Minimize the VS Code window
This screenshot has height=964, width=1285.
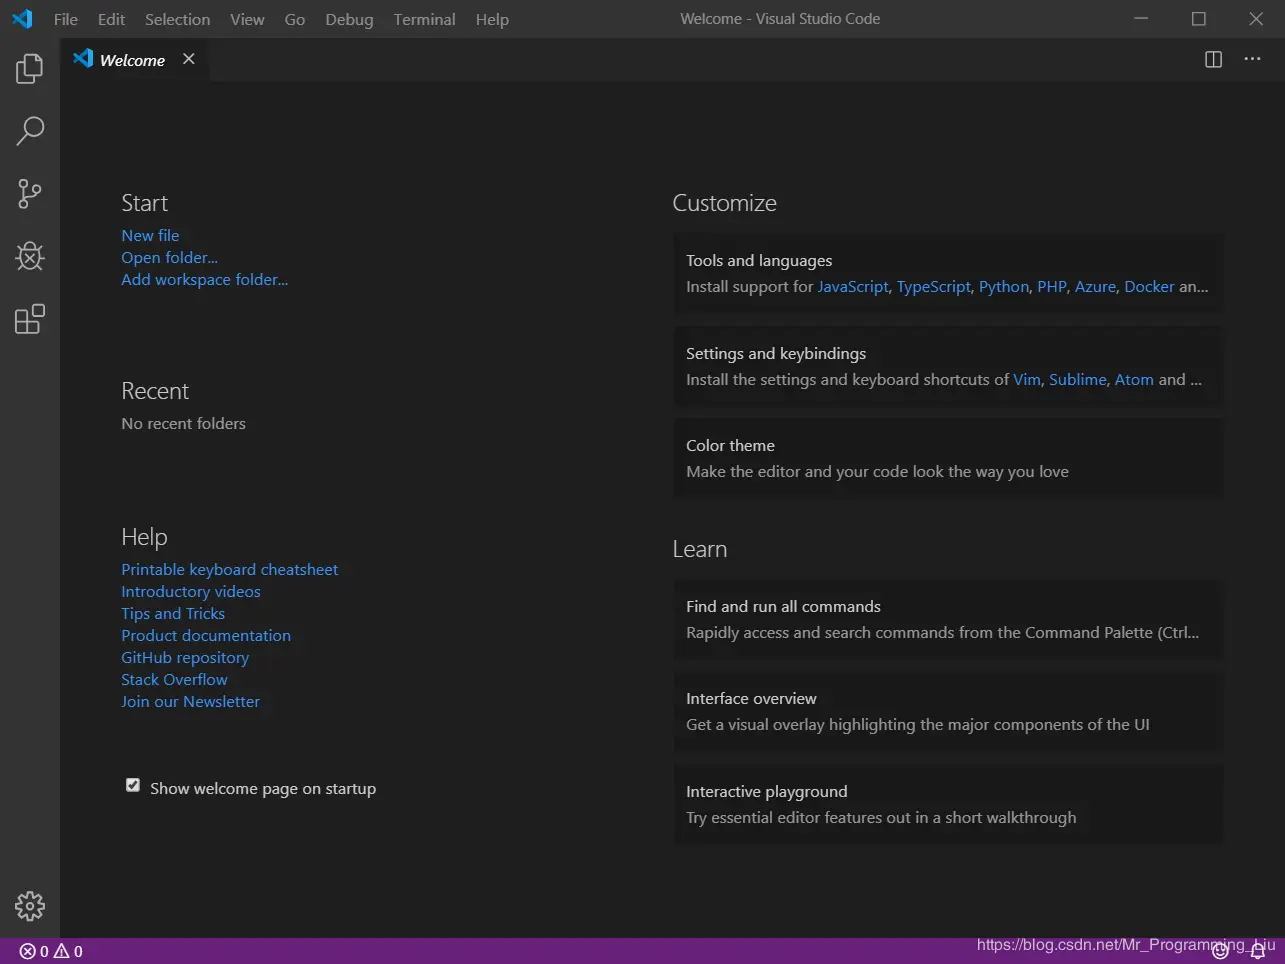pyautogui.click(x=1141, y=19)
